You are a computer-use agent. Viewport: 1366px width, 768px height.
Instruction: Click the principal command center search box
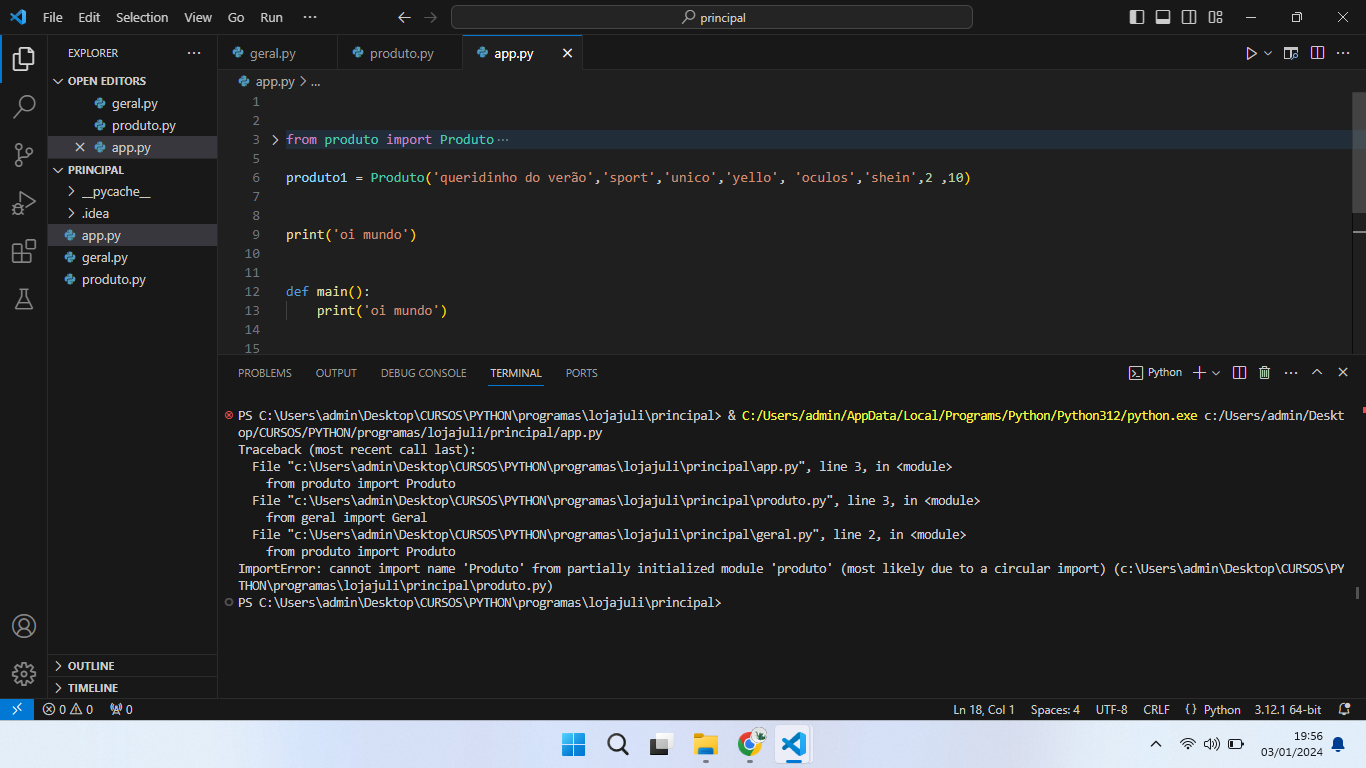[712, 17]
